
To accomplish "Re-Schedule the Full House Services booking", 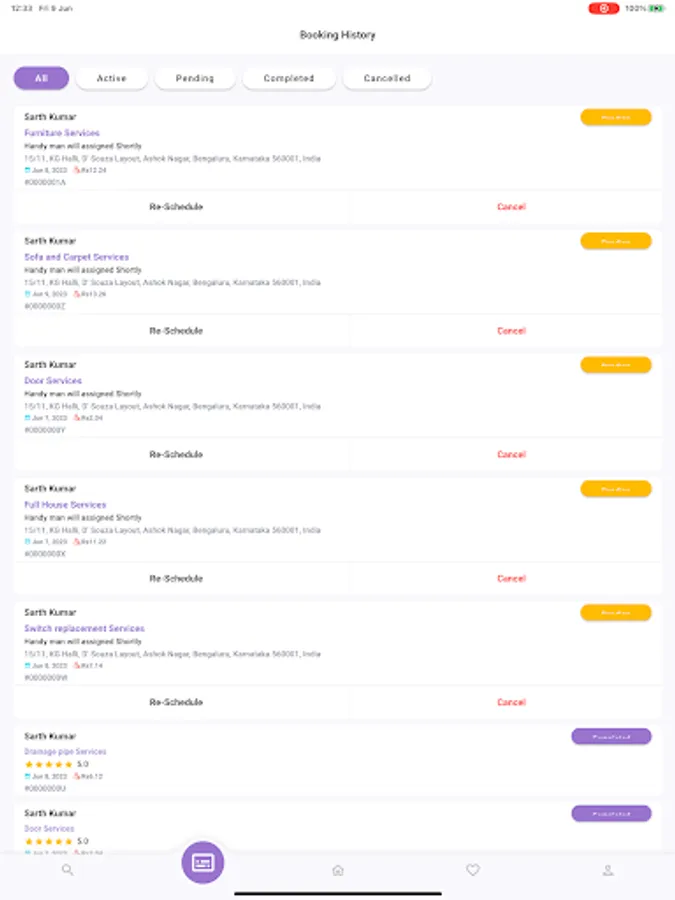I will [176, 579].
